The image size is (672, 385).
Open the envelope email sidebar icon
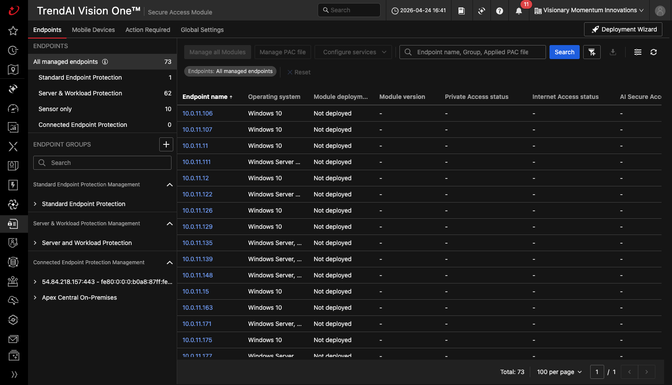pos(13,339)
